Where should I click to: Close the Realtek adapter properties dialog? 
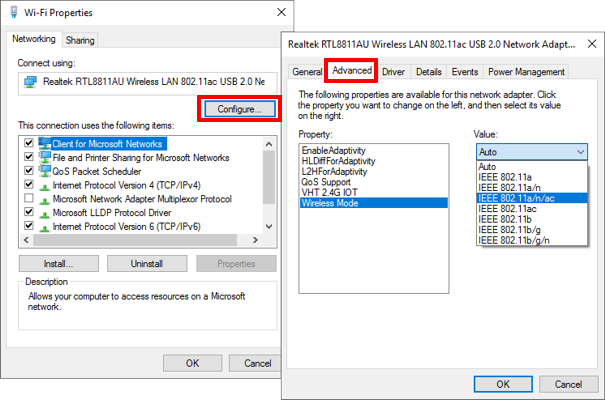(x=592, y=44)
